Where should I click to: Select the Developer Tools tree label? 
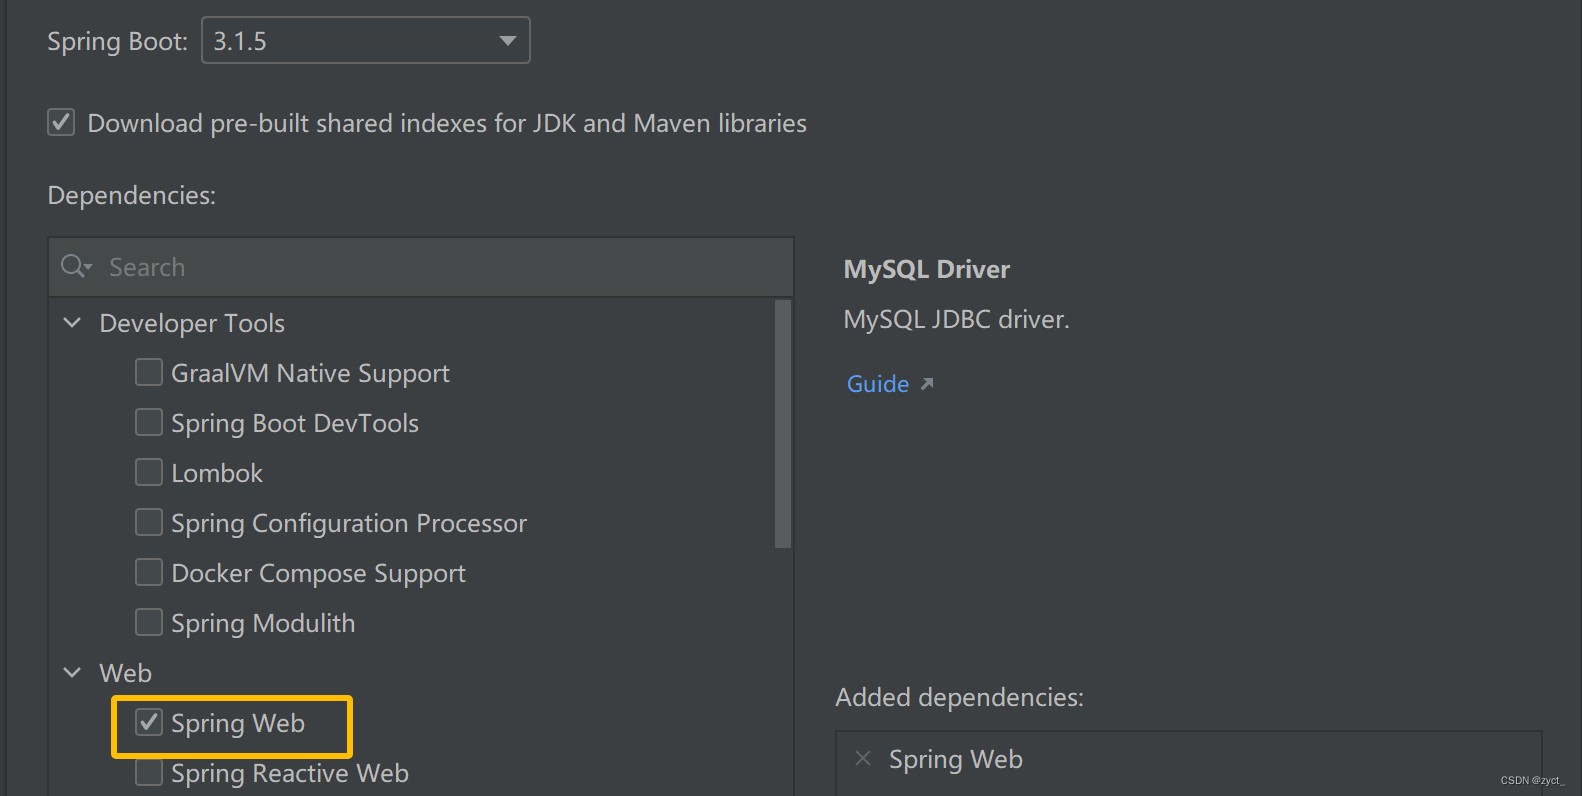coord(192,323)
